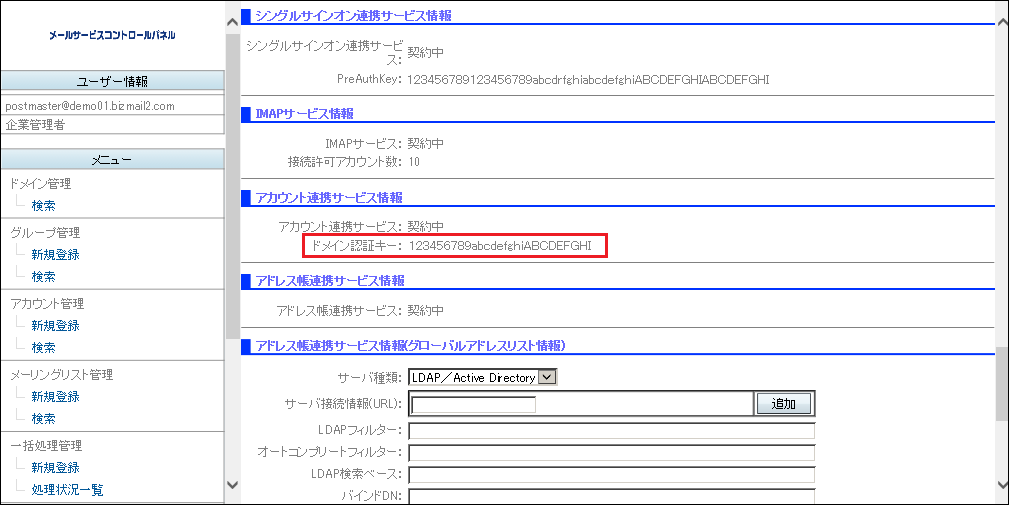Open 新規登録 under グループ管理

55,255
